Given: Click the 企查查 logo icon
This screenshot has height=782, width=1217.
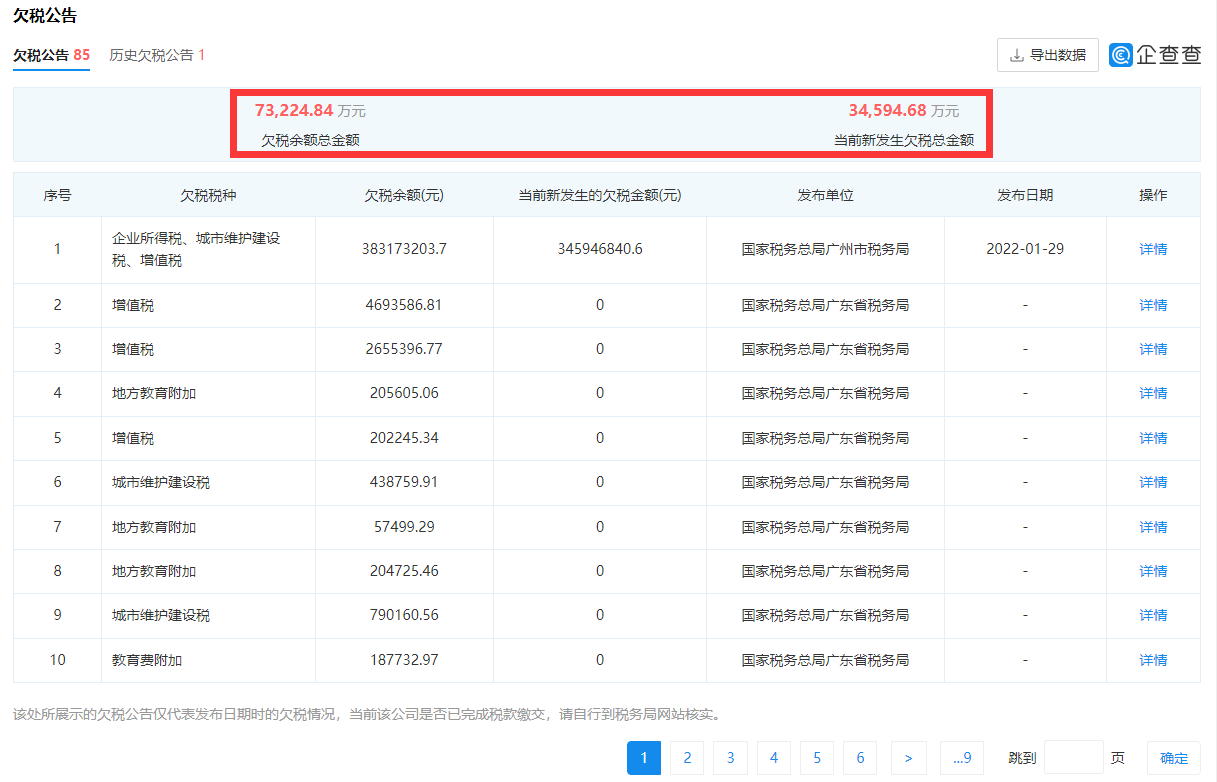Looking at the screenshot, I should pos(1120,55).
